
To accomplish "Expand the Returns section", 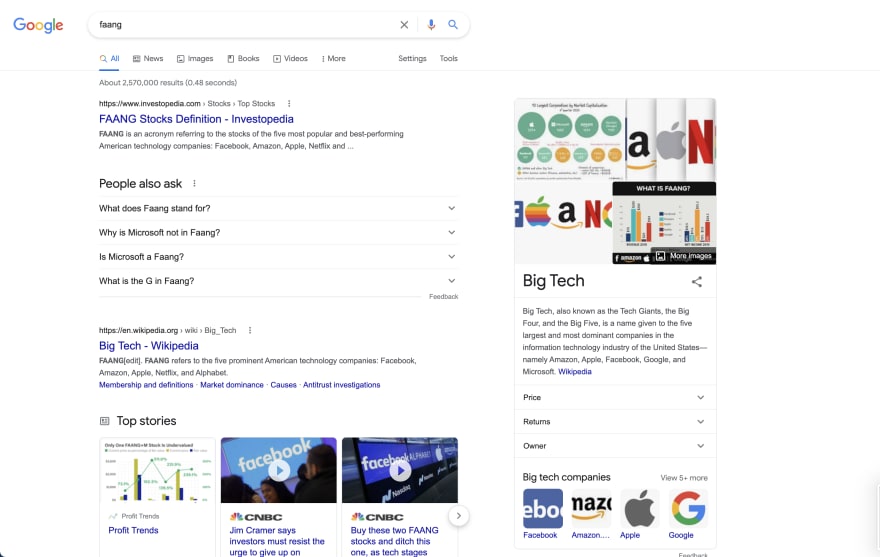I will tap(615, 422).
